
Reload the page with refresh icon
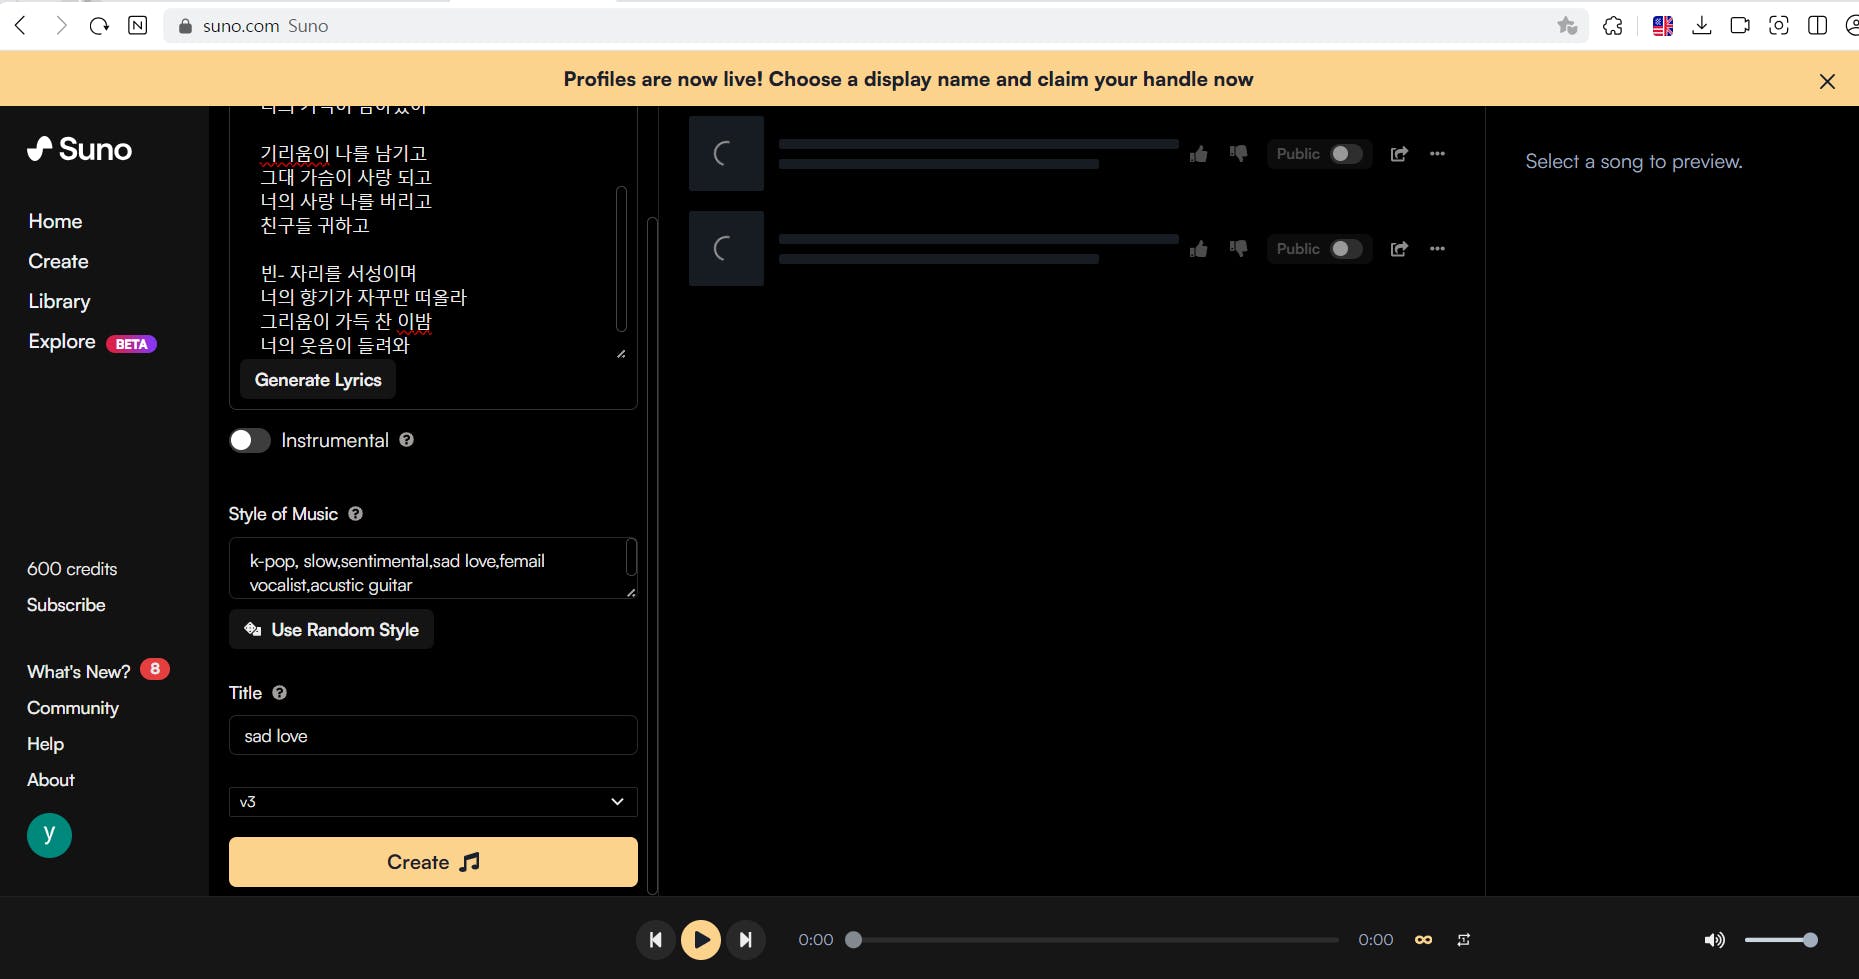click(99, 26)
